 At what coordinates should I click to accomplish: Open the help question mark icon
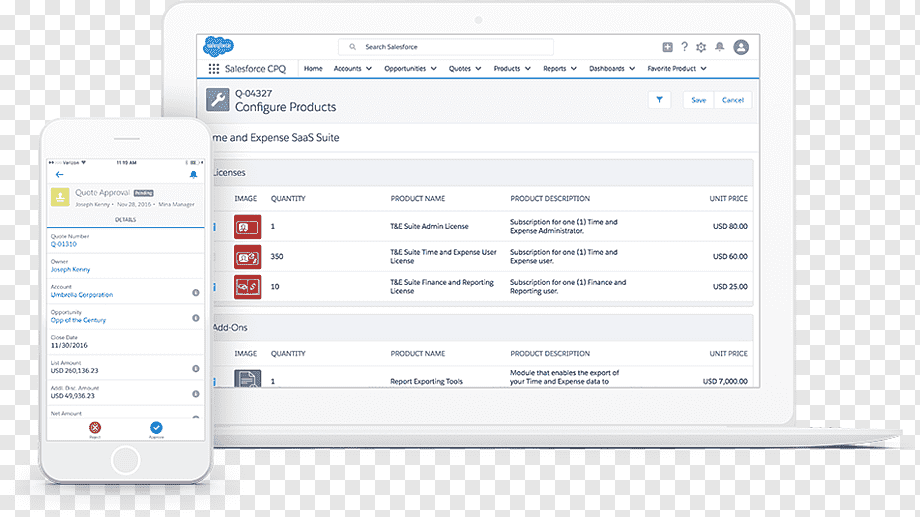[x=684, y=47]
